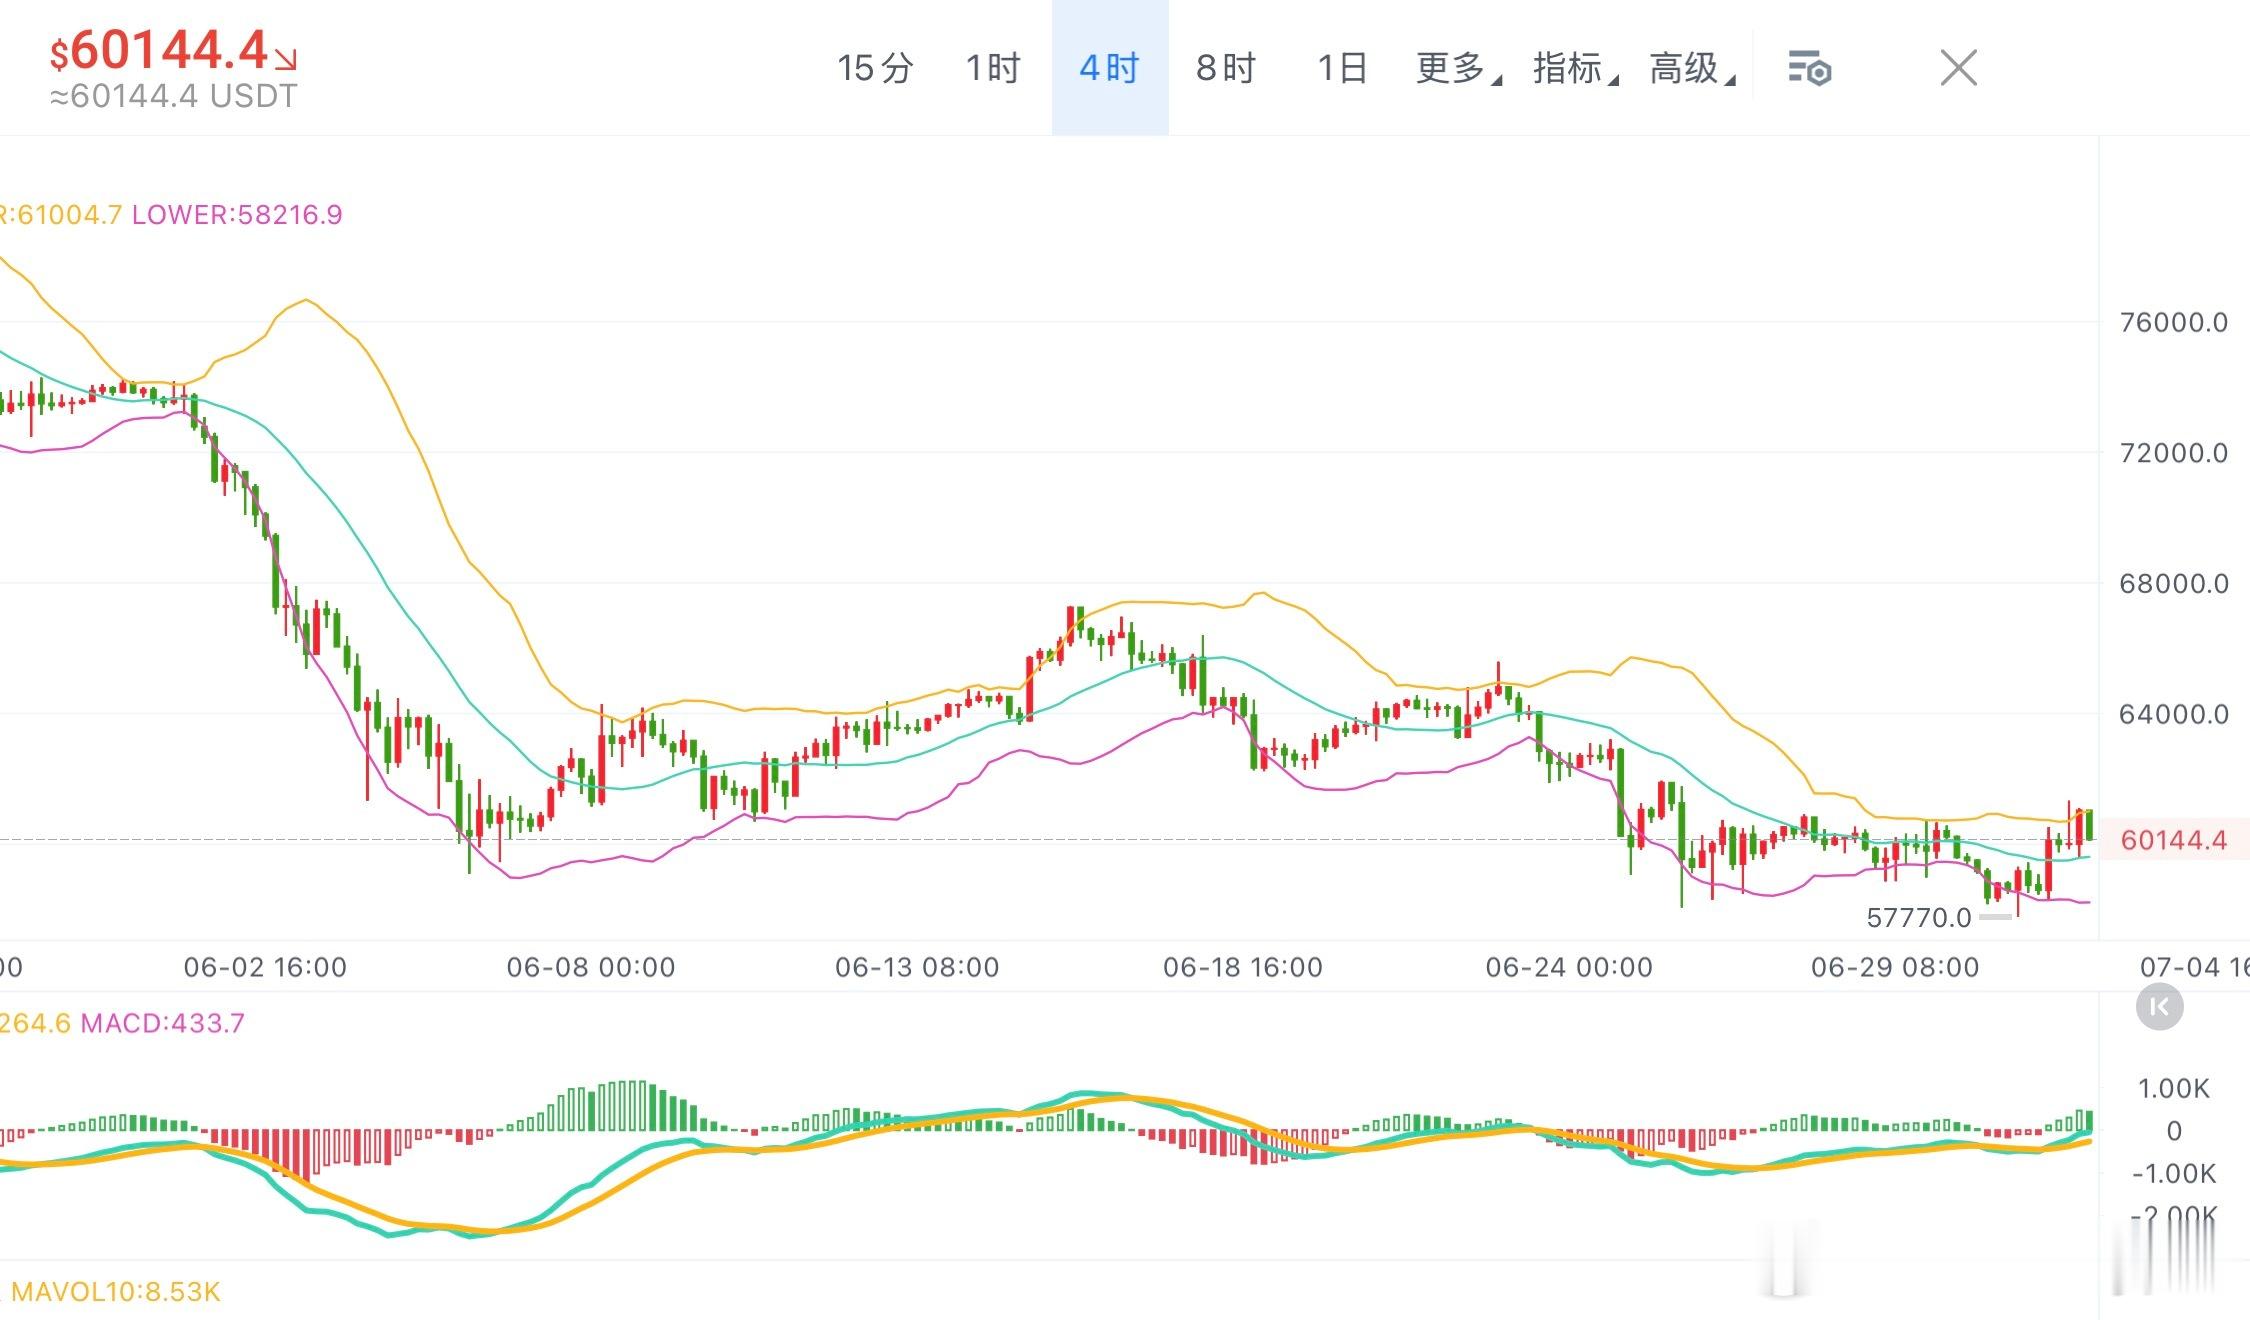
Task: Select the 4时 timeframe tab
Action: (1110, 68)
